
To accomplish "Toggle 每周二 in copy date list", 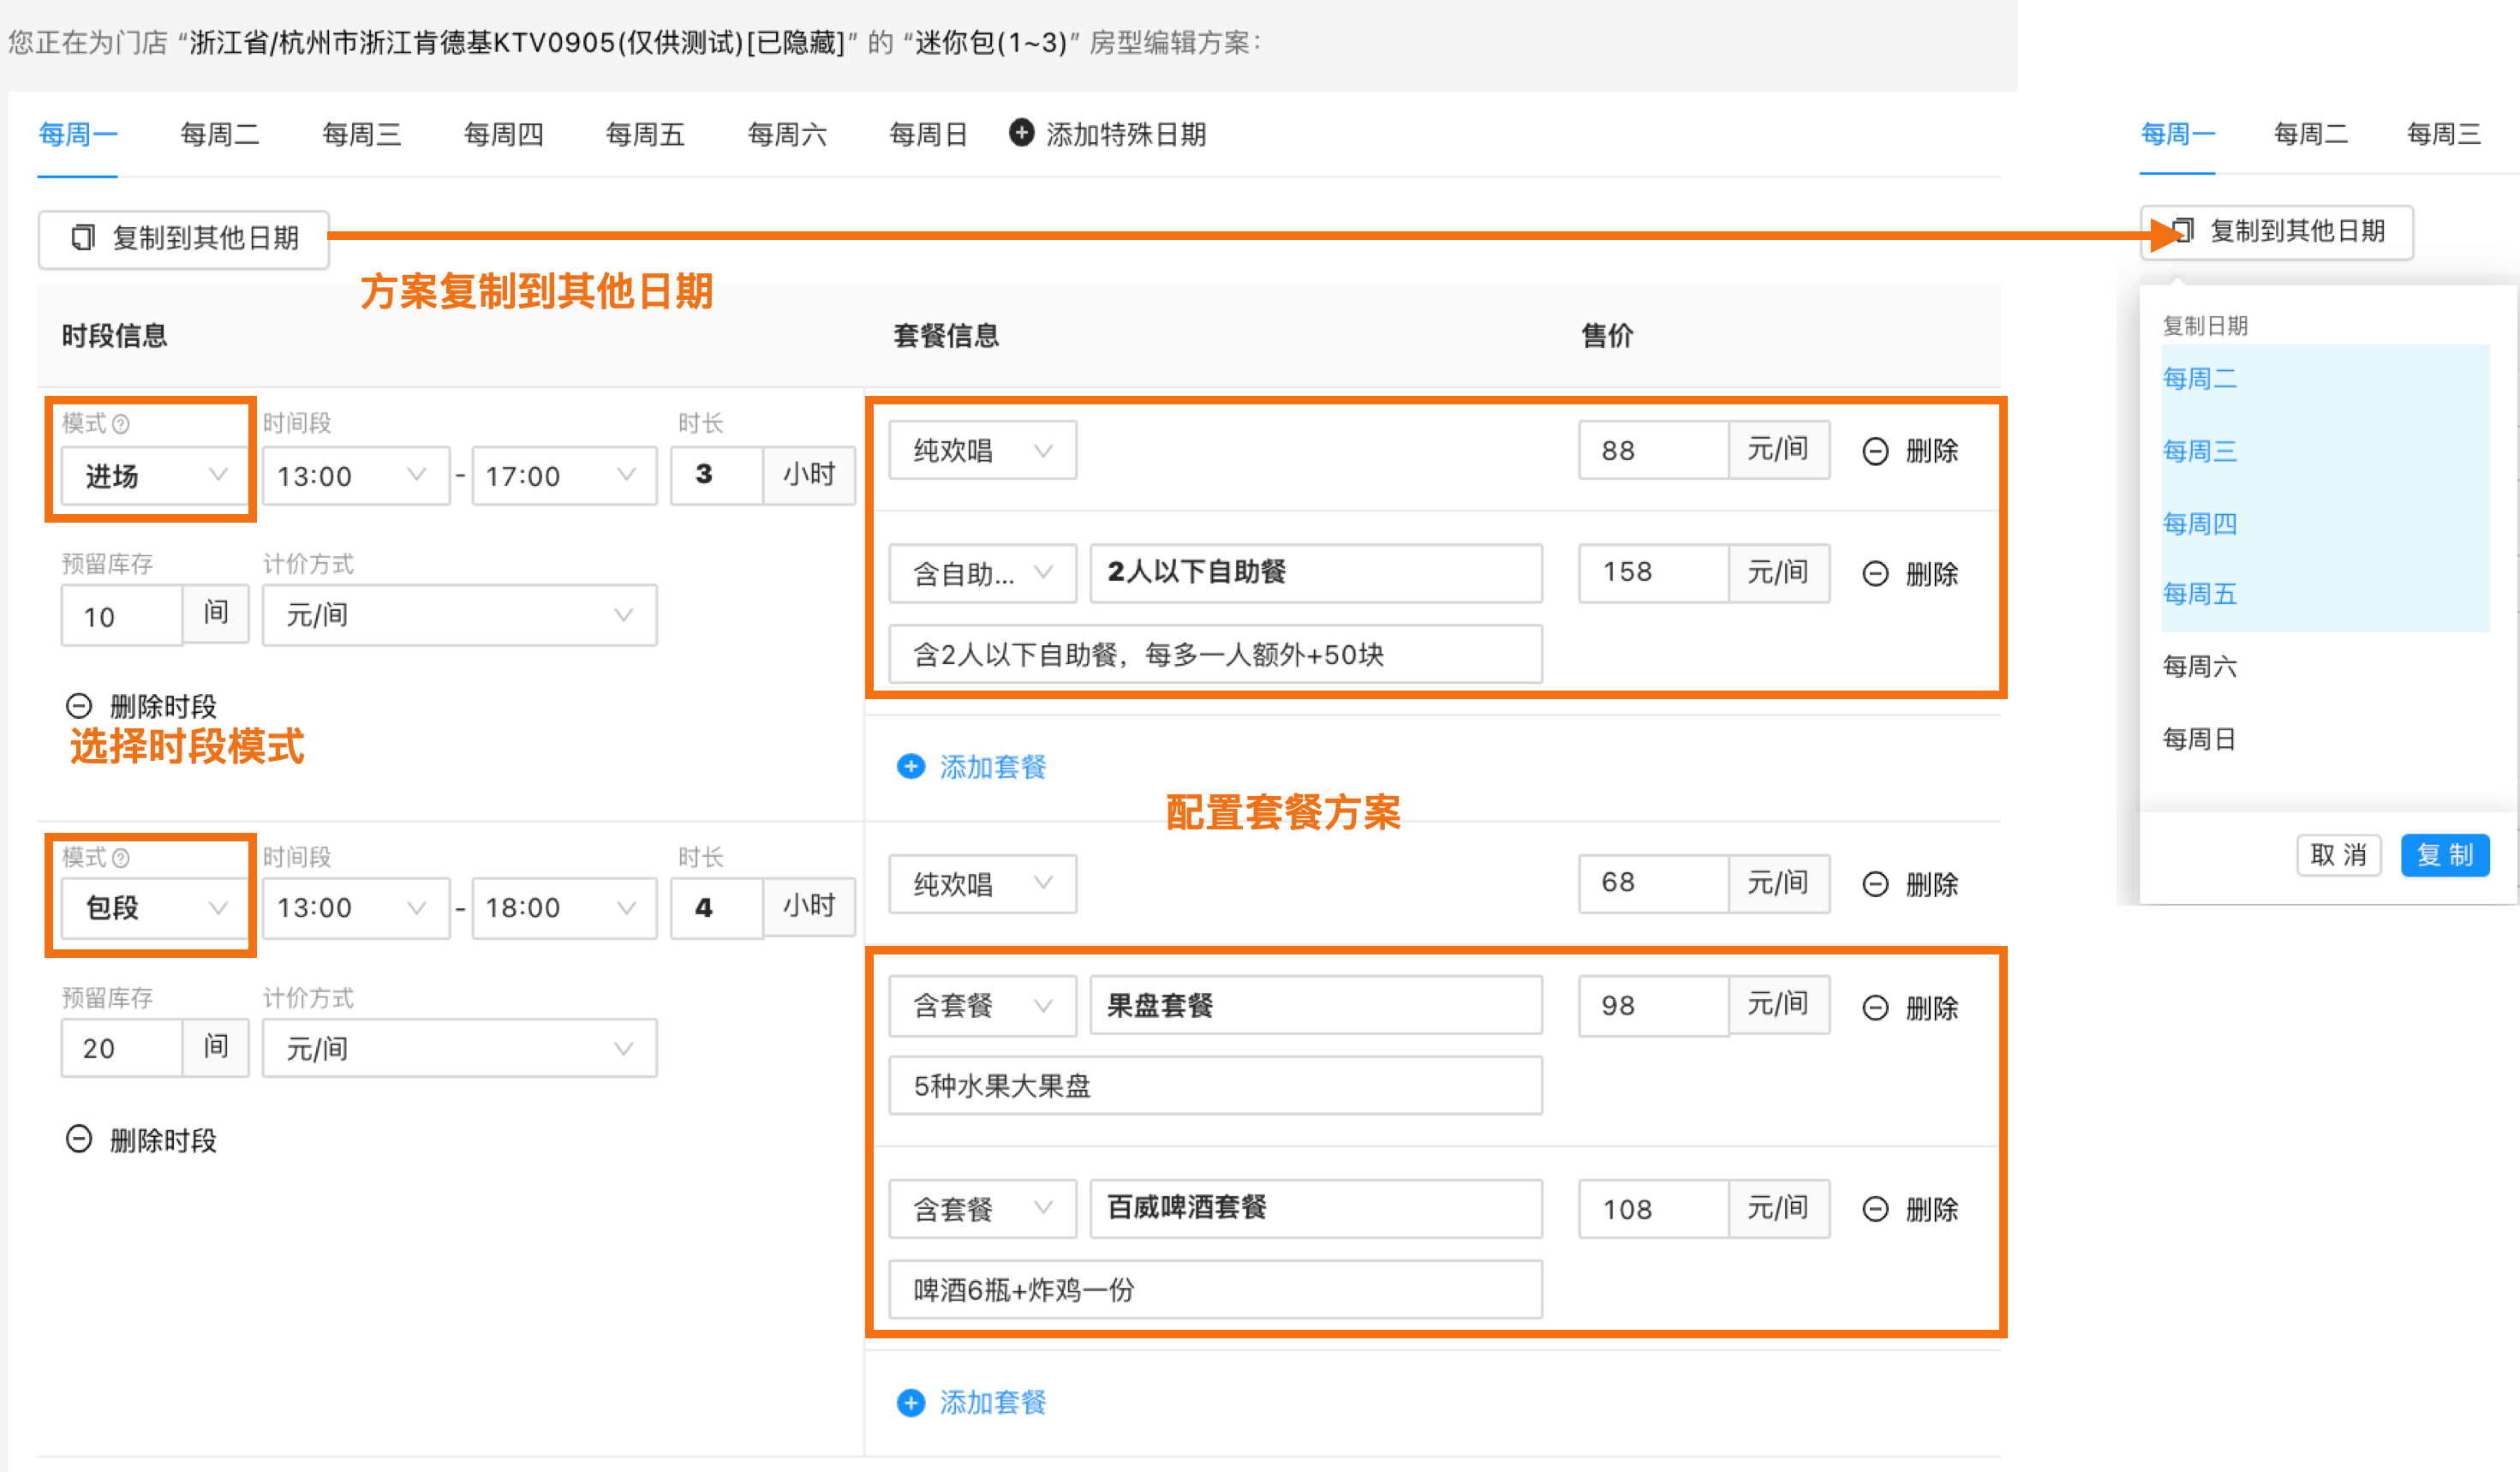I will (2325, 379).
